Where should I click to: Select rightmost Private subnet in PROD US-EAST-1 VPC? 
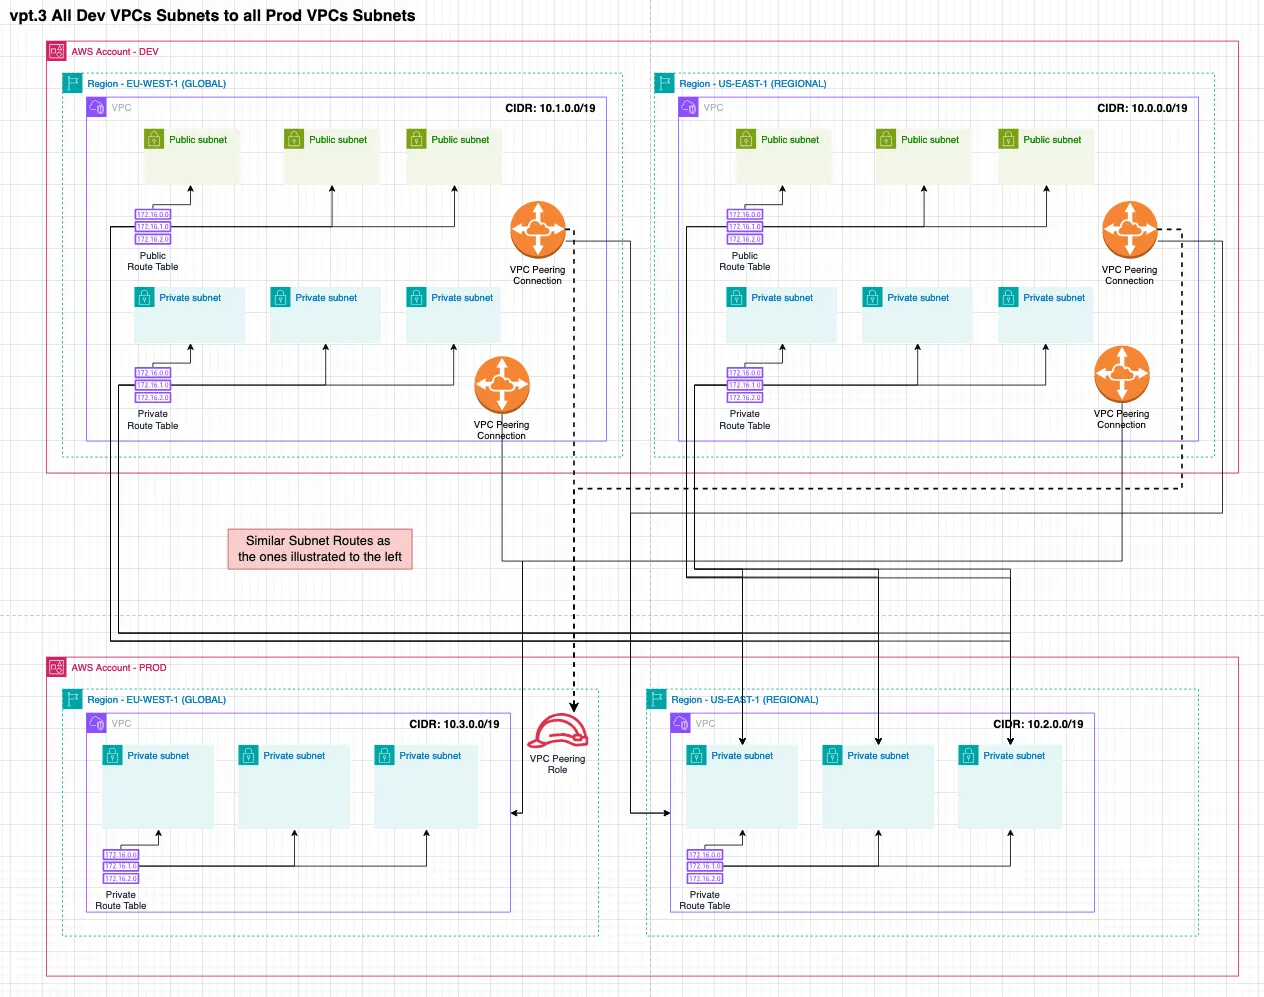(1010, 786)
